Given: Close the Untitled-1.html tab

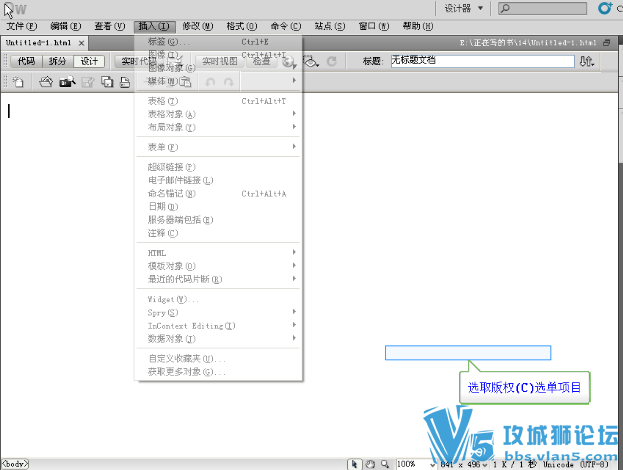Looking at the screenshot, I should (81, 43).
